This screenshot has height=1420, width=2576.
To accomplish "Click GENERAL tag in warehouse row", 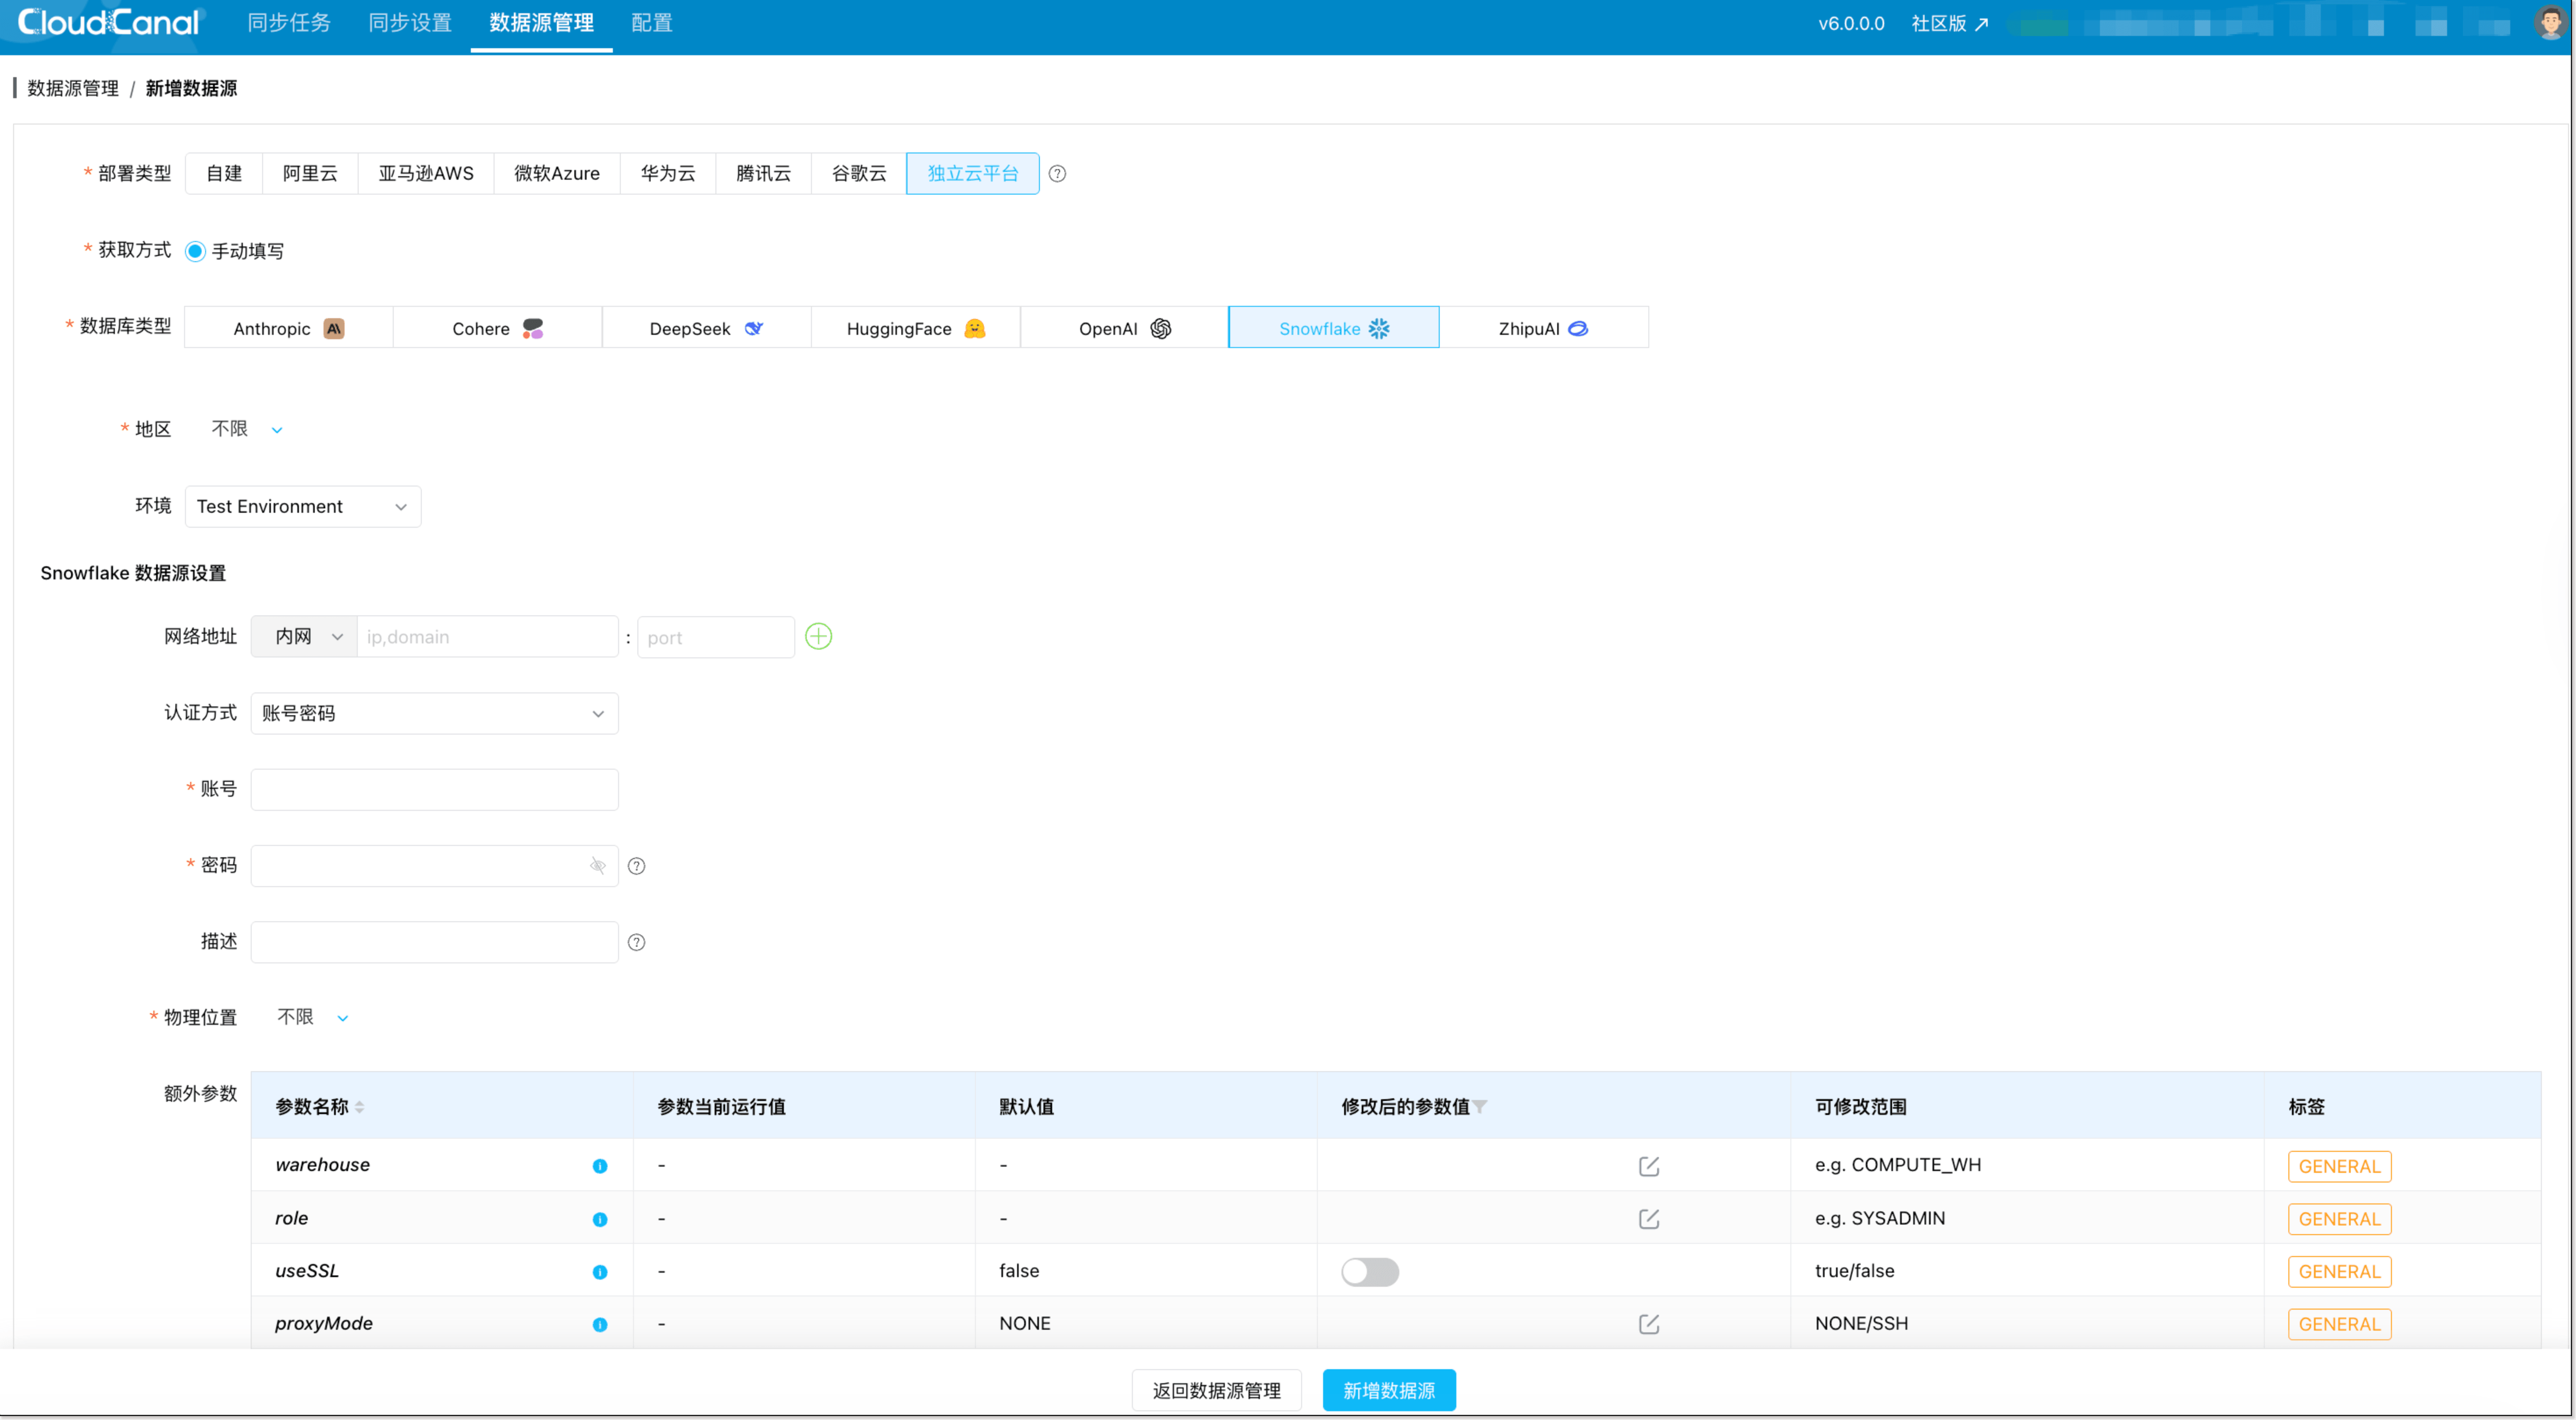I will tap(2339, 1166).
